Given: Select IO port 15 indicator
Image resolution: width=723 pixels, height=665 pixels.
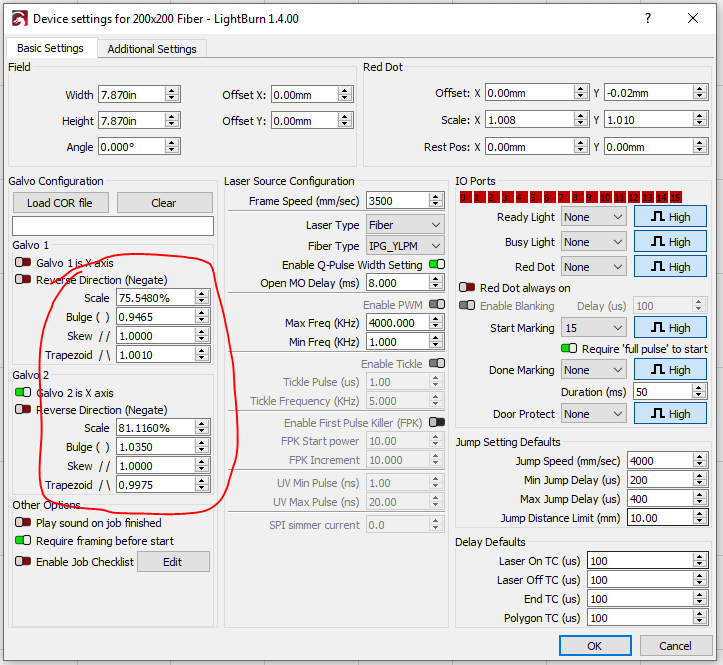Looking at the screenshot, I should pos(675,197).
